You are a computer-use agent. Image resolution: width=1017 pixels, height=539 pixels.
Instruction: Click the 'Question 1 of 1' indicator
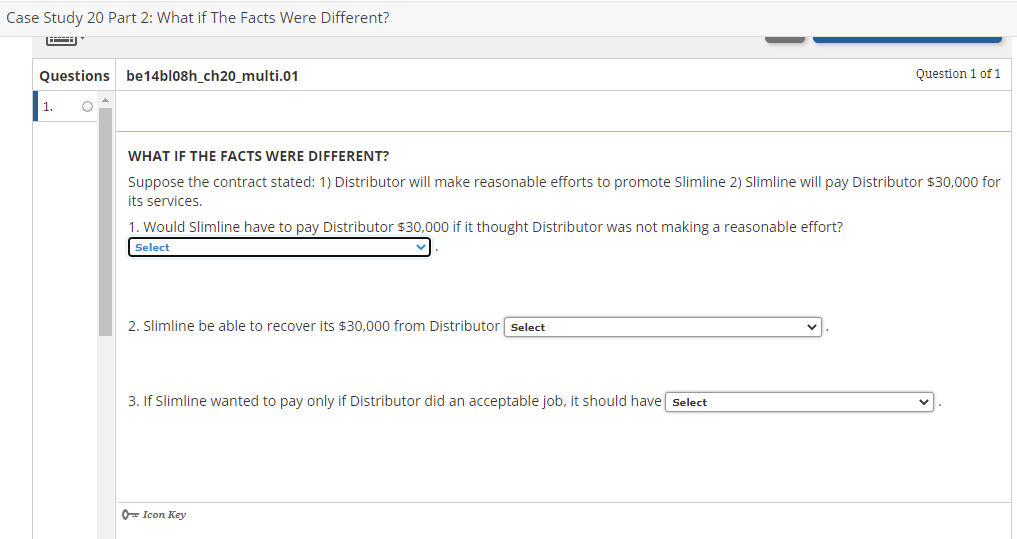point(957,74)
